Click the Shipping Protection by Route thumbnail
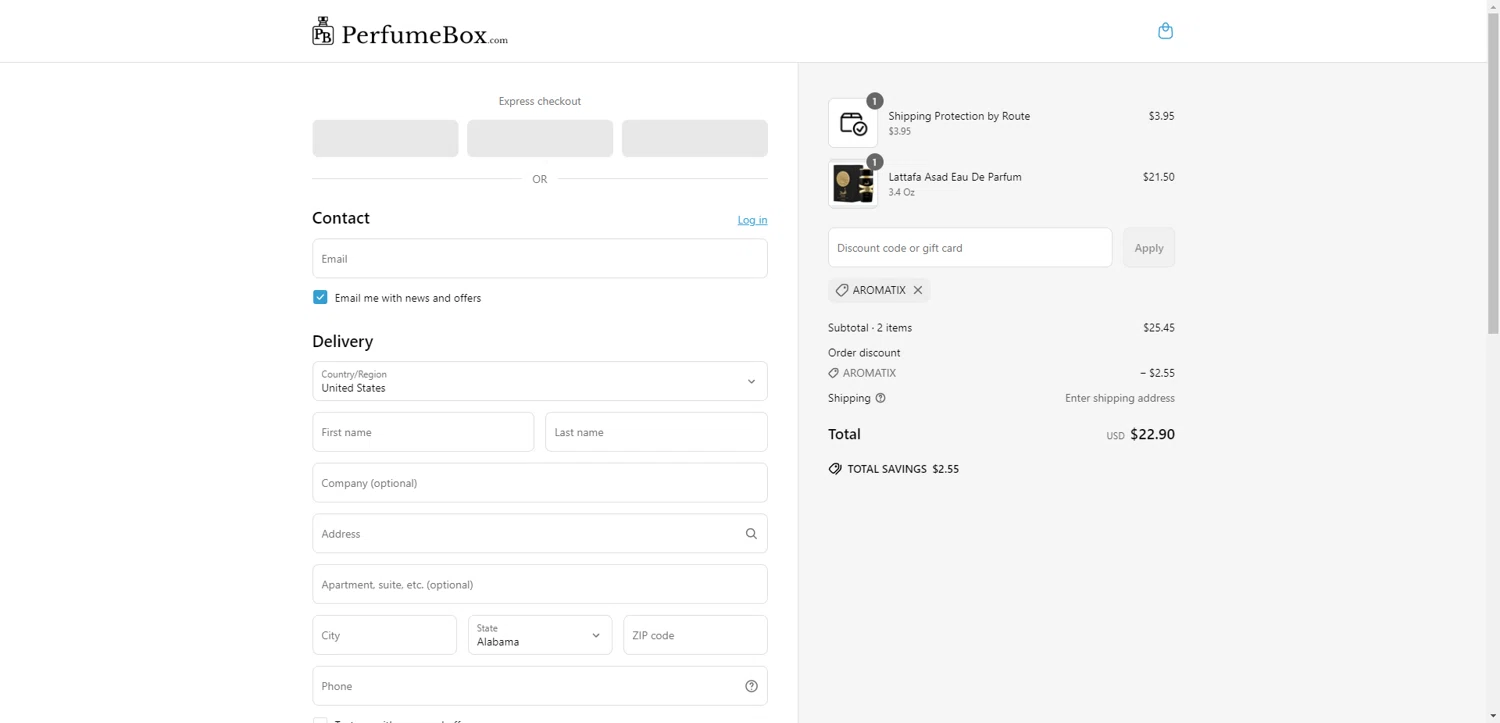 [853, 123]
